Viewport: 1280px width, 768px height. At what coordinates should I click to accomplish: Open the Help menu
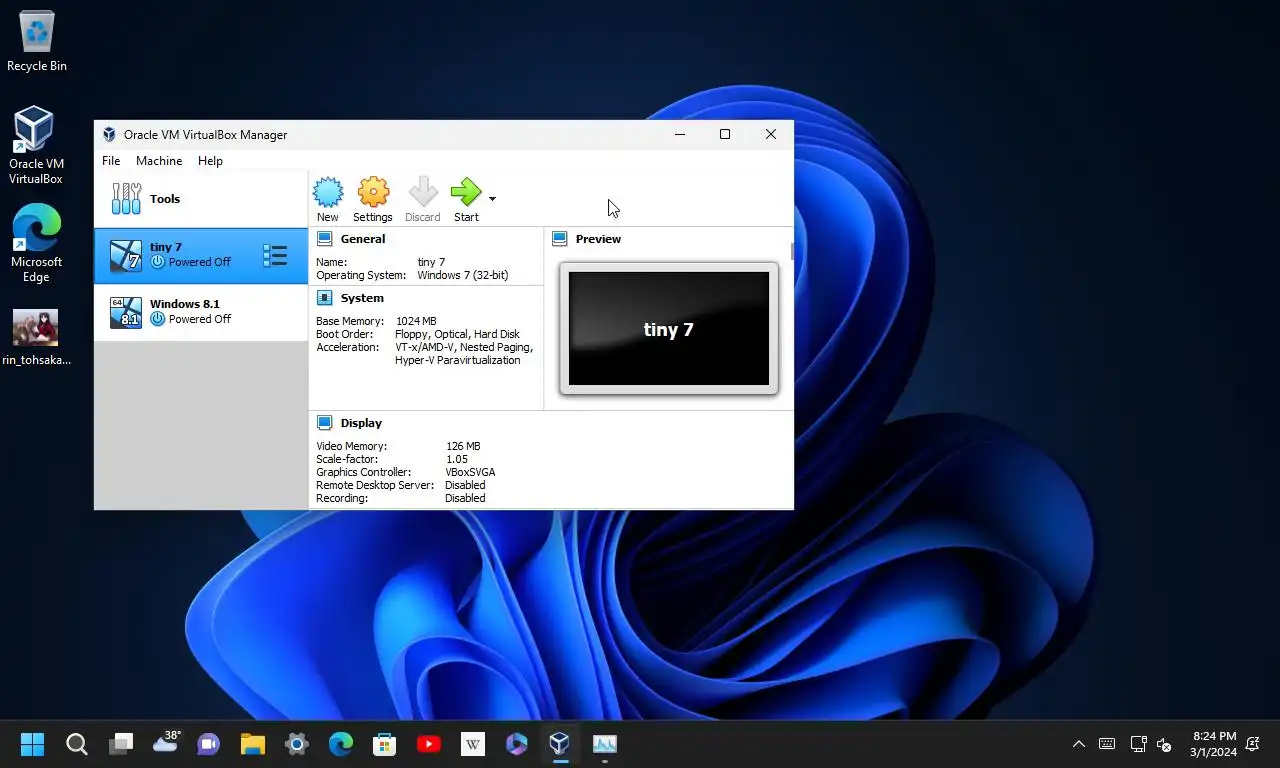[210, 161]
